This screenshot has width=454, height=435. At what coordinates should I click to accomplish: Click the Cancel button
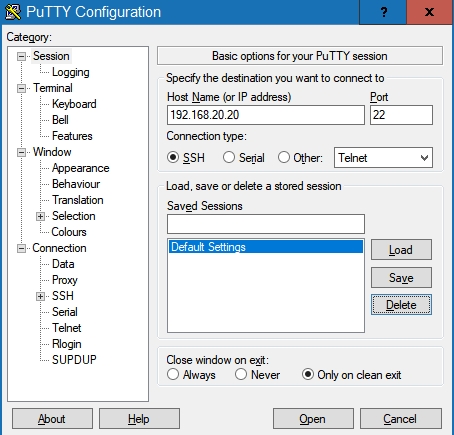pos(401,419)
